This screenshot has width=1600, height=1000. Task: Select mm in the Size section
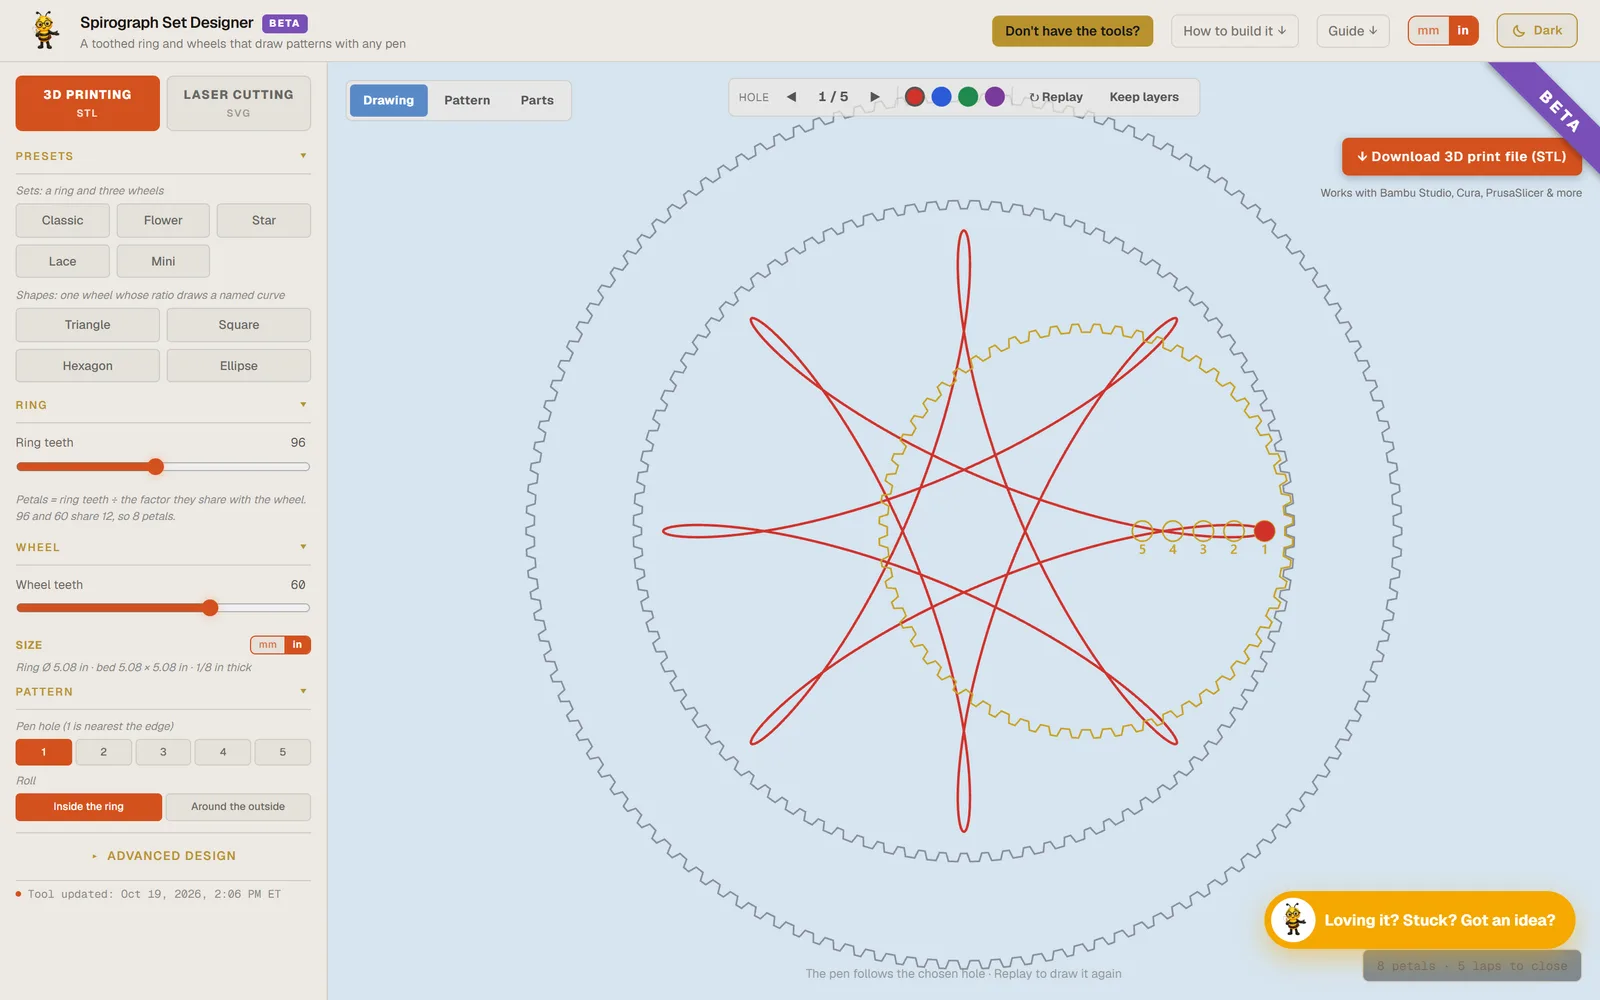pyautogui.click(x=268, y=645)
